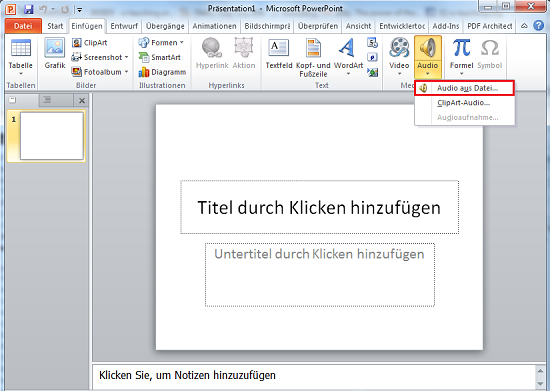Screen dimensions: 550x391
Task: Click the Redo arrow in quick access
Action: pyautogui.click(x=65, y=9)
